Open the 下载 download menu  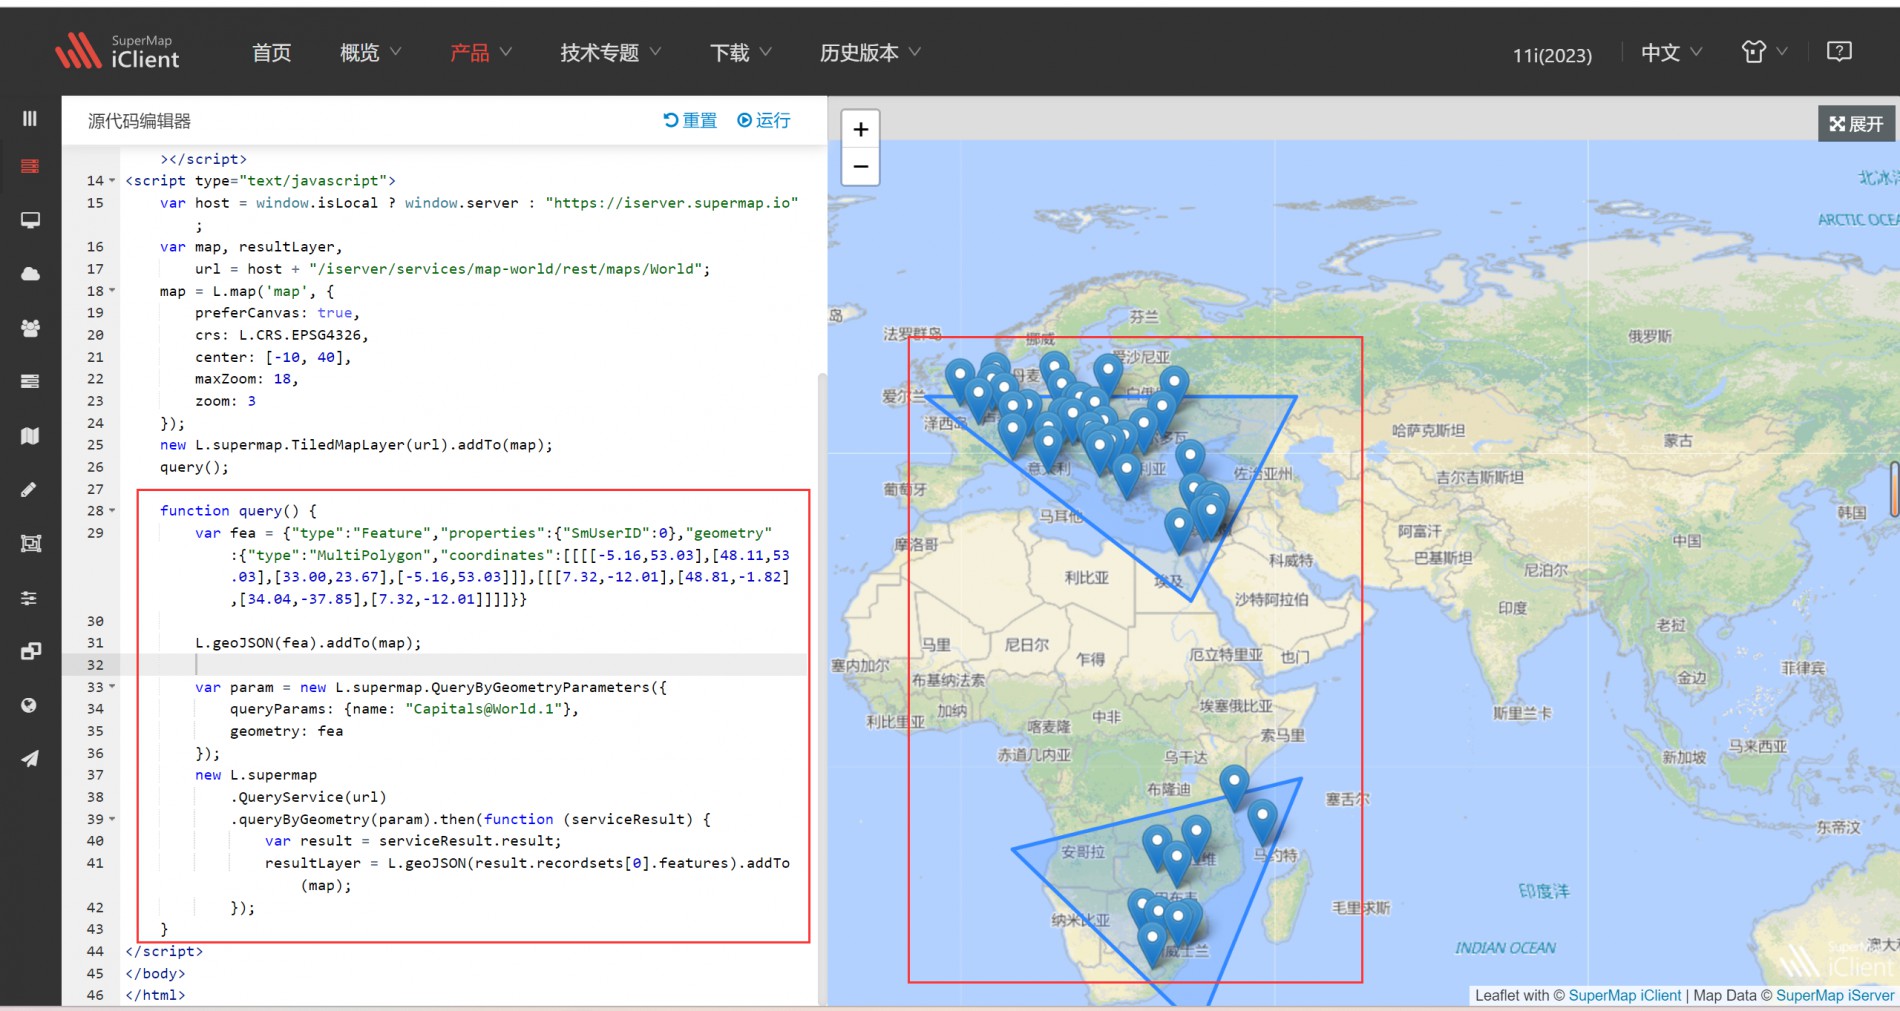pyautogui.click(x=740, y=53)
